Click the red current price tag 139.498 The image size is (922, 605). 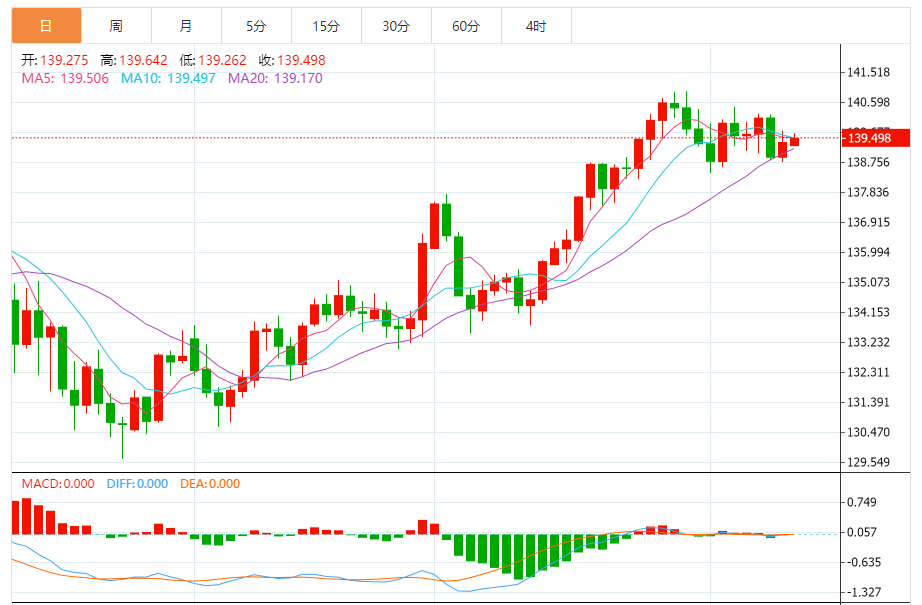point(876,138)
